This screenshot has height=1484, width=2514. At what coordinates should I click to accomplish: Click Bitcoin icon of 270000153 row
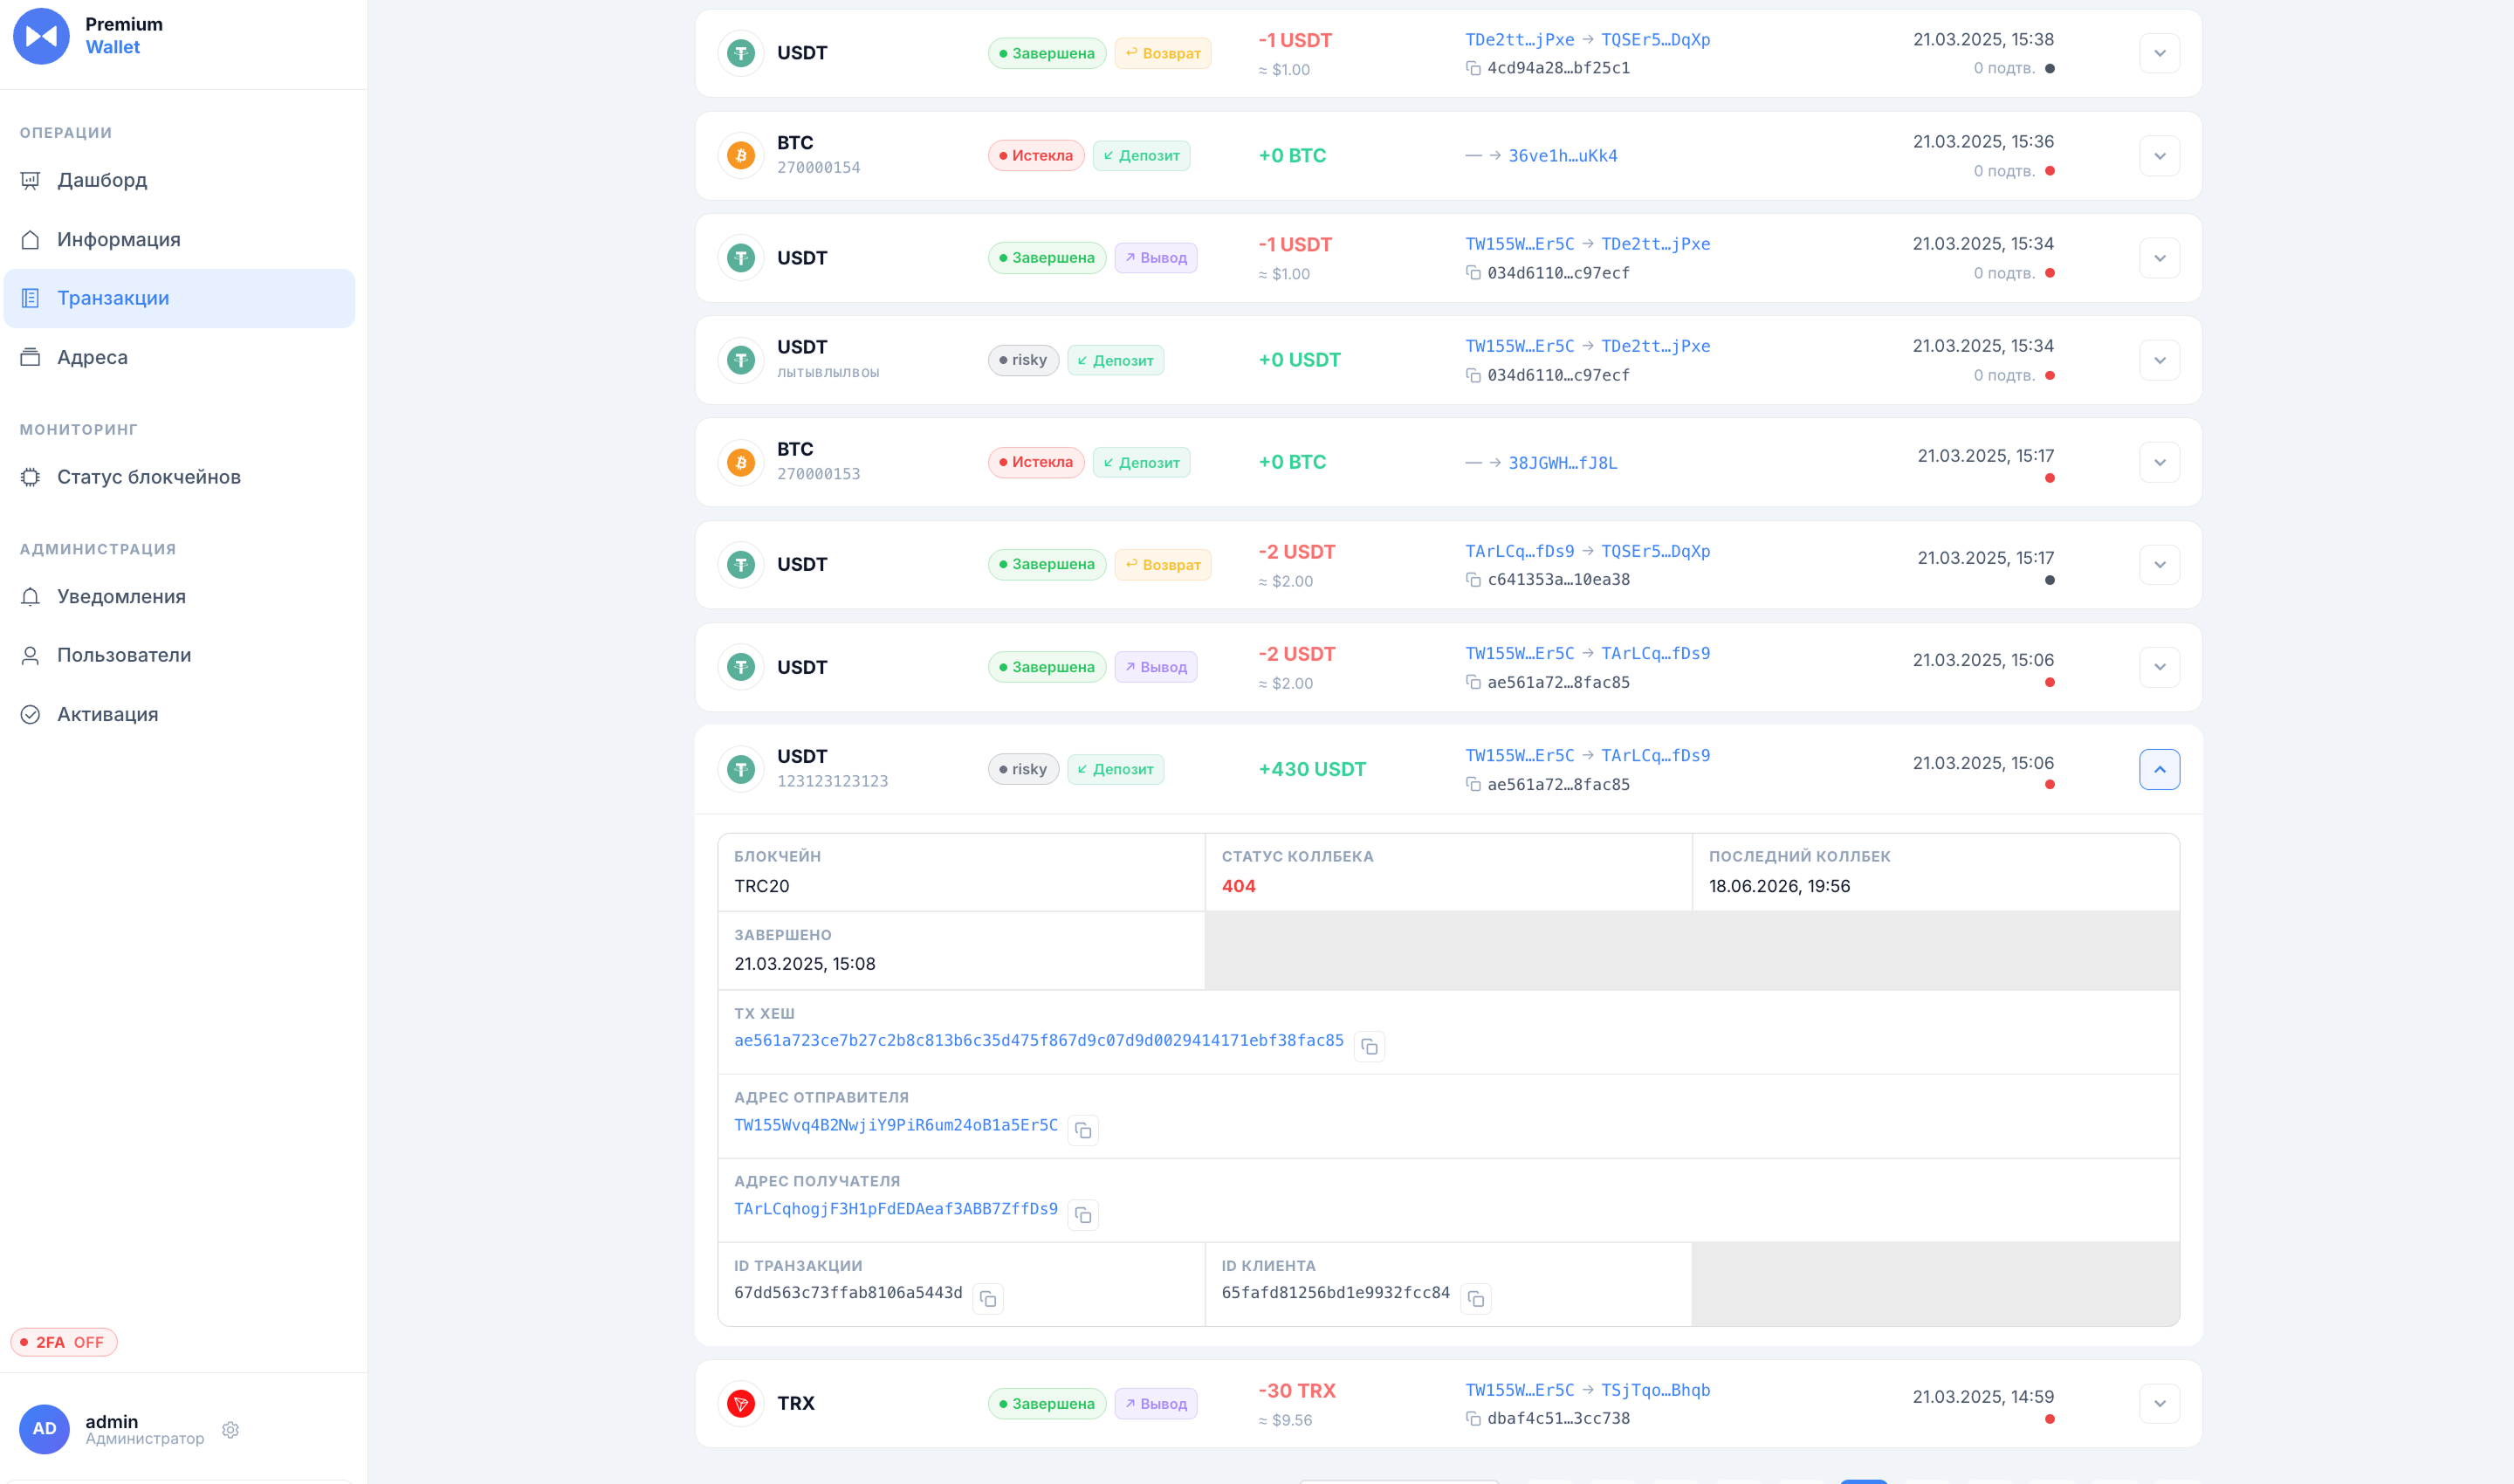pyautogui.click(x=741, y=462)
